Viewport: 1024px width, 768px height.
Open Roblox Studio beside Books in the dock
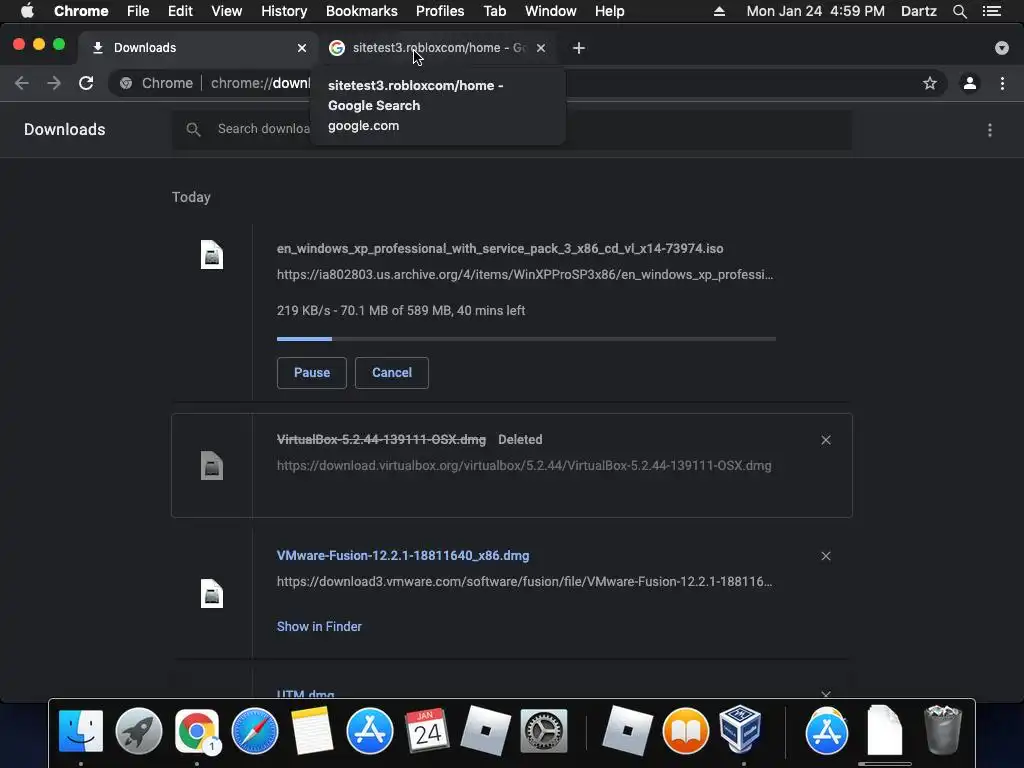(627, 731)
